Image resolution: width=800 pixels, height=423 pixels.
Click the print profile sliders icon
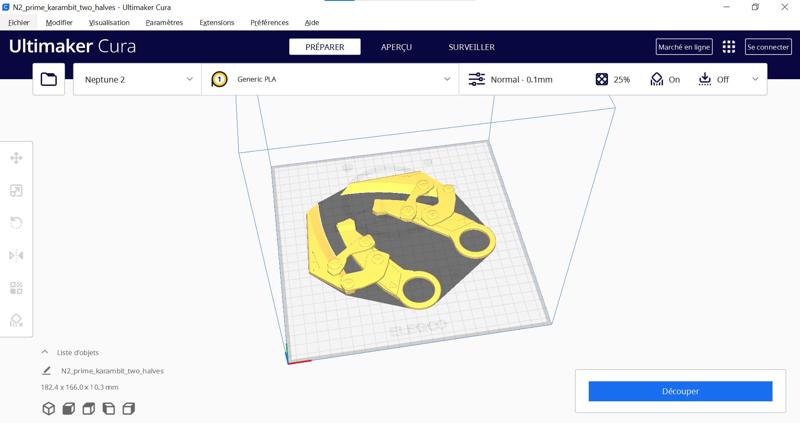pyautogui.click(x=477, y=79)
